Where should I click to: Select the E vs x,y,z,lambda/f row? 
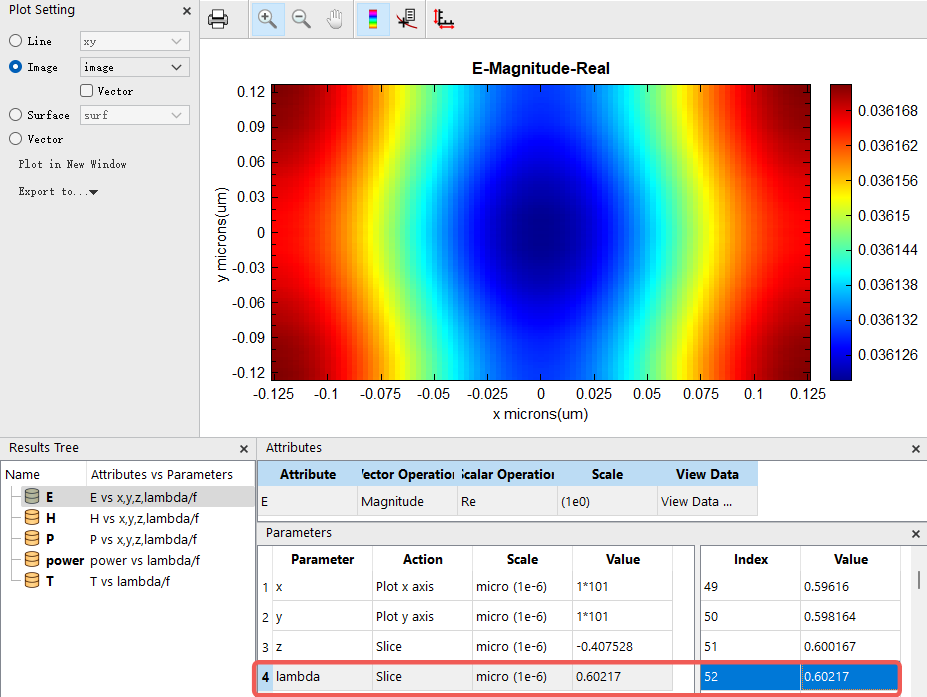click(x=138, y=497)
